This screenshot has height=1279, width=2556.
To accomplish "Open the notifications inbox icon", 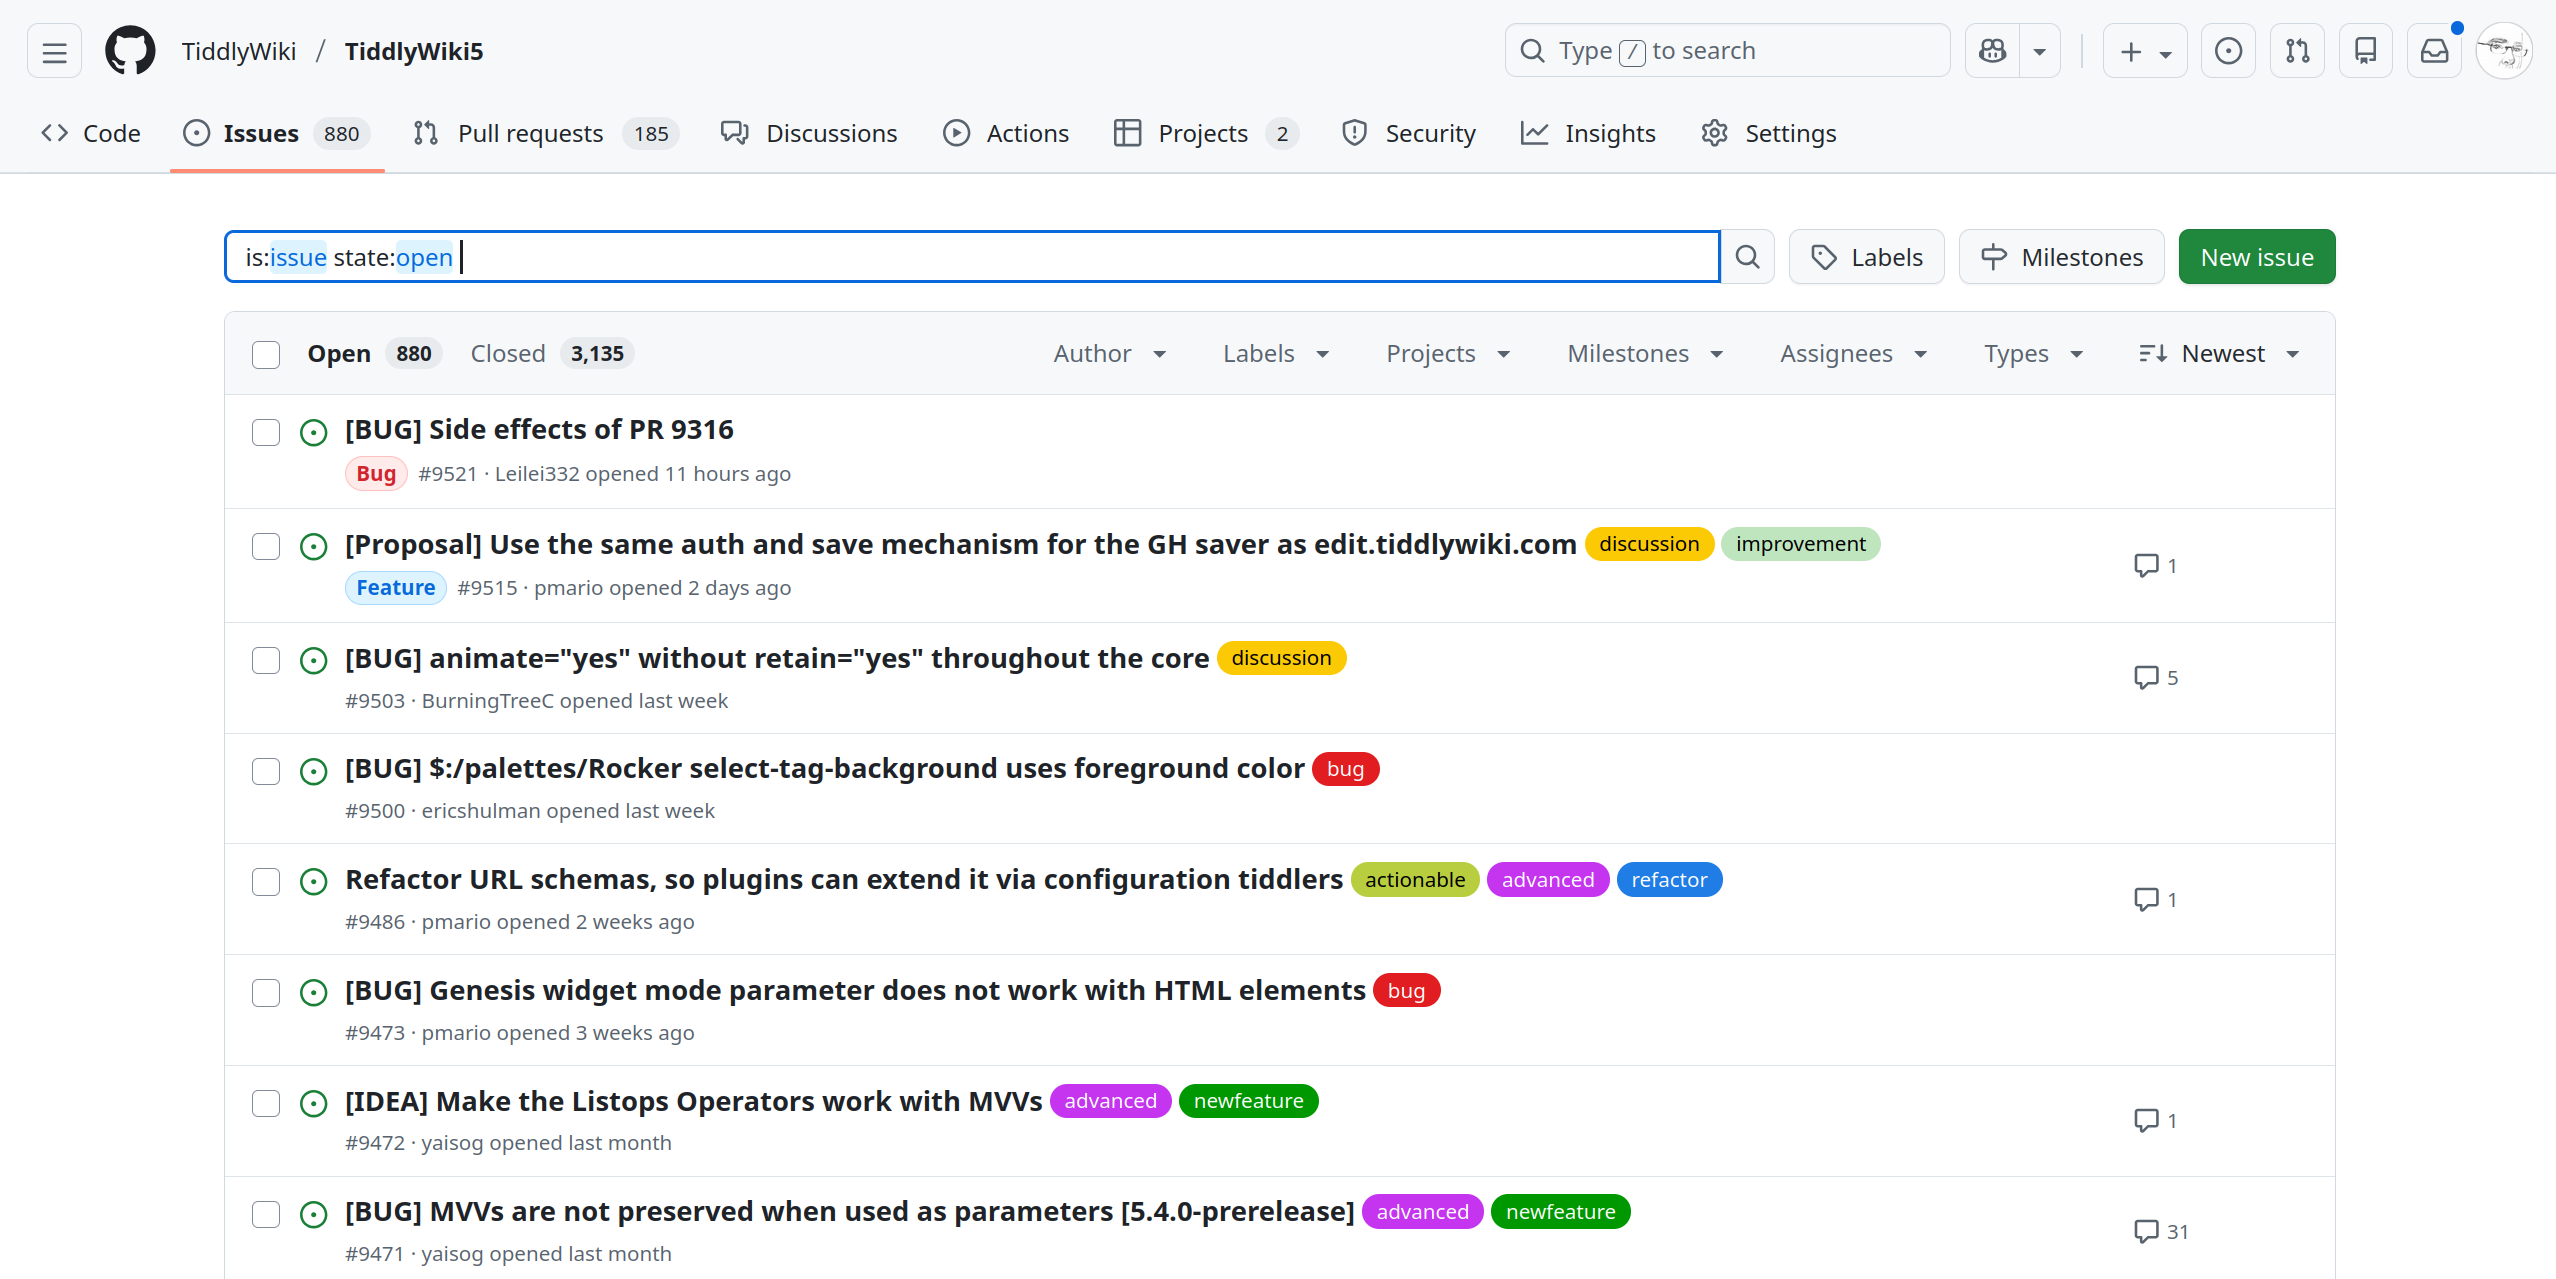I will coord(2434,51).
